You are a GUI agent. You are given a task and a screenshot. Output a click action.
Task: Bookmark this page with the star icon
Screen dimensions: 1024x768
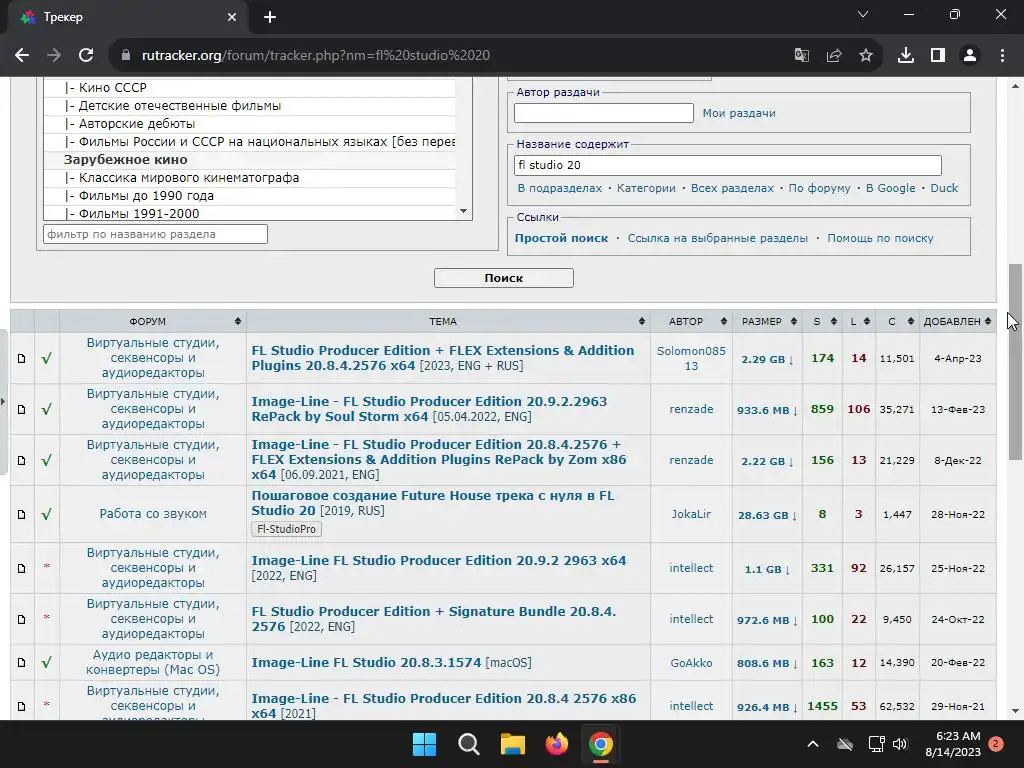[x=866, y=56]
